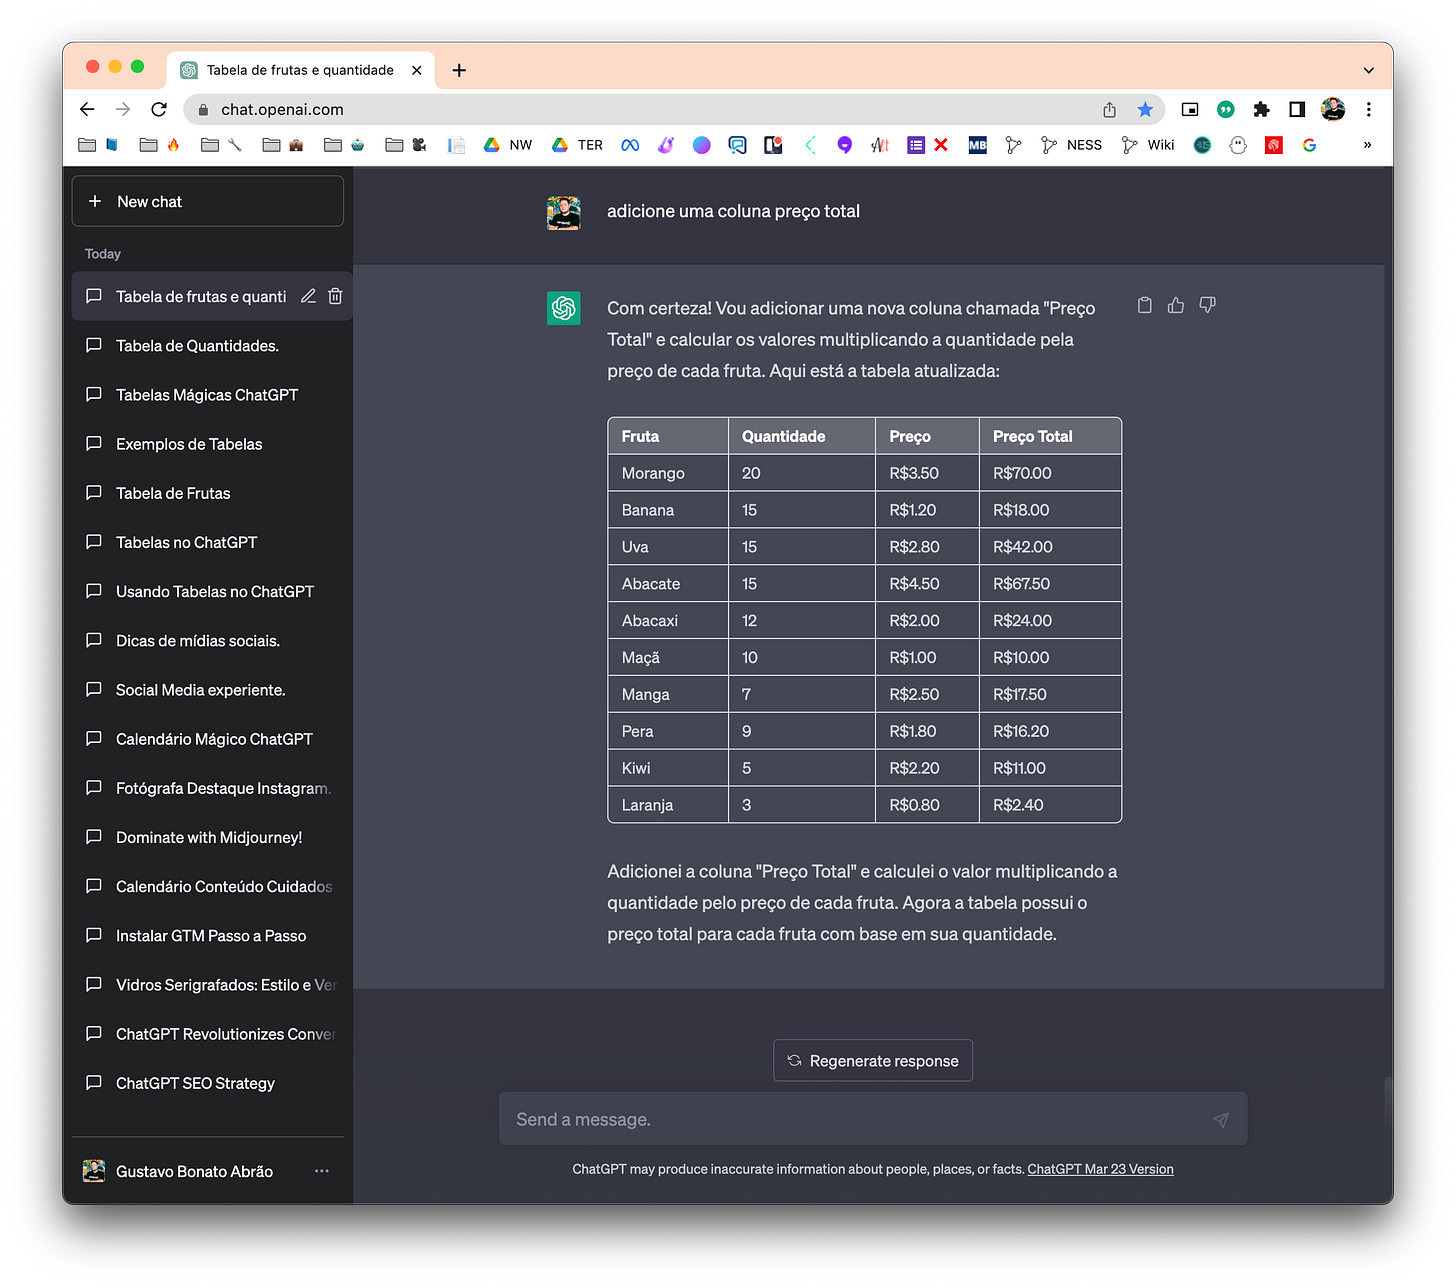Click Regenerate response button
The height and width of the screenshot is (1287, 1456).
click(x=873, y=1061)
